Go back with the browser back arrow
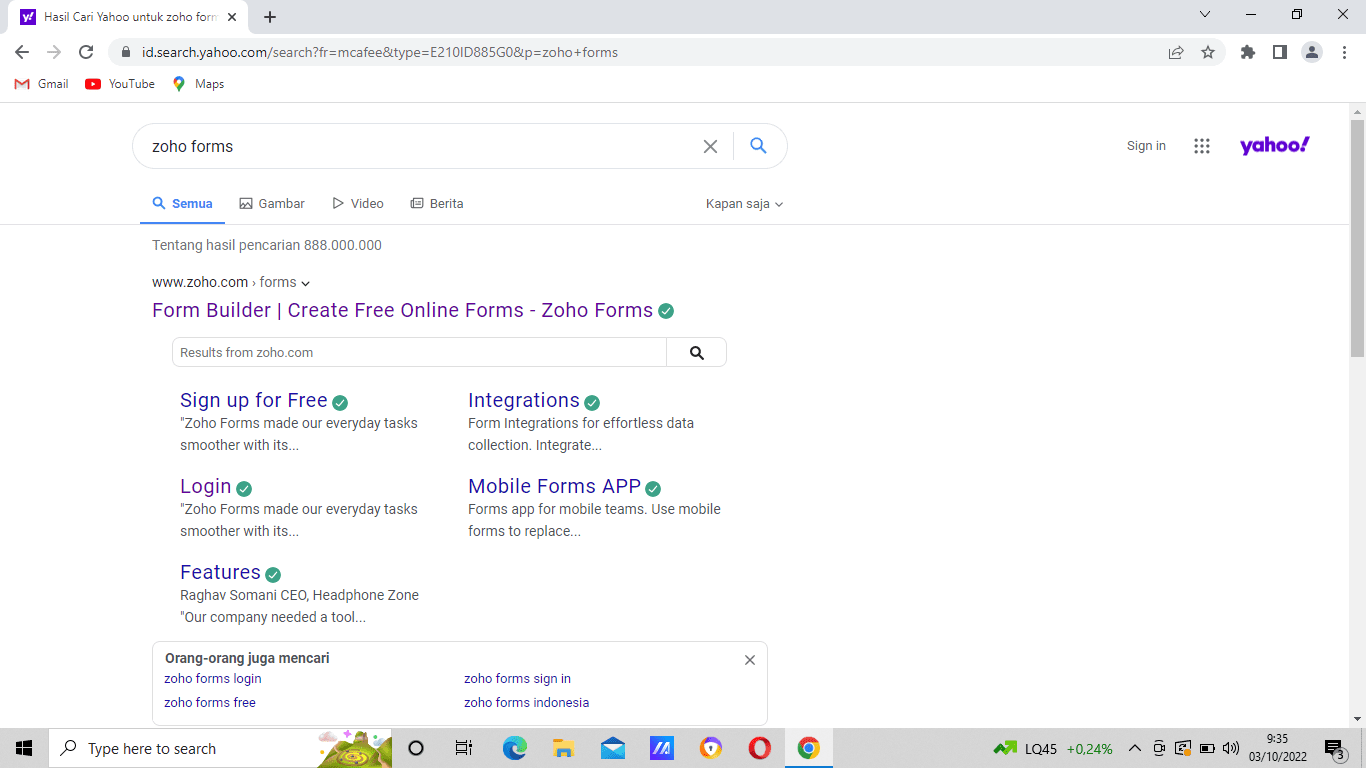This screenshot has width=1366, height=768. 22,52
